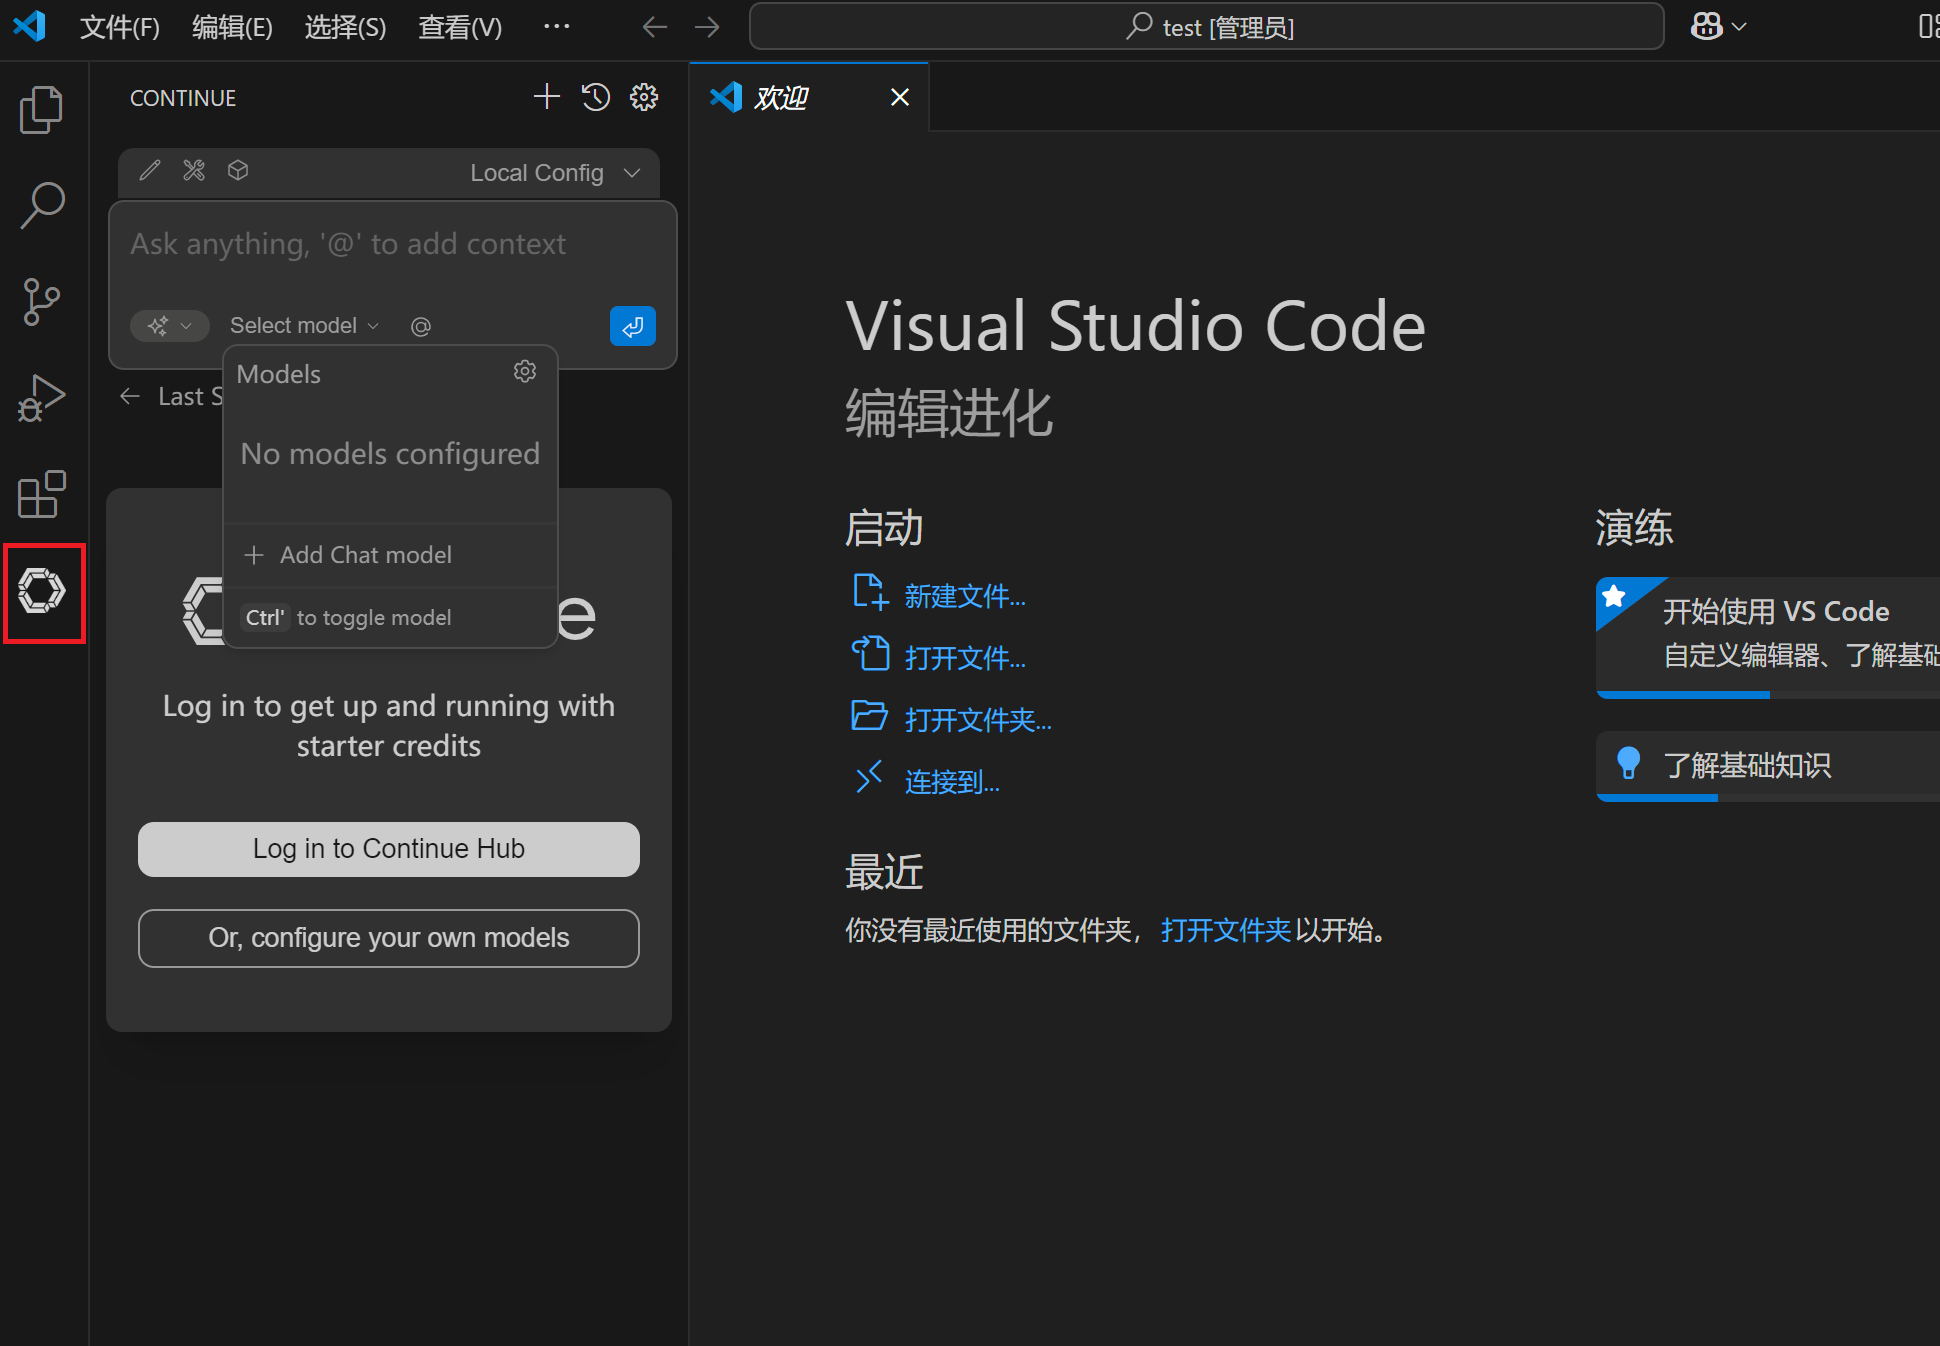The width and height of the screenshot is (1940, 1346).
Task: Click the 新建文件 link
Action: click(964, 596)
